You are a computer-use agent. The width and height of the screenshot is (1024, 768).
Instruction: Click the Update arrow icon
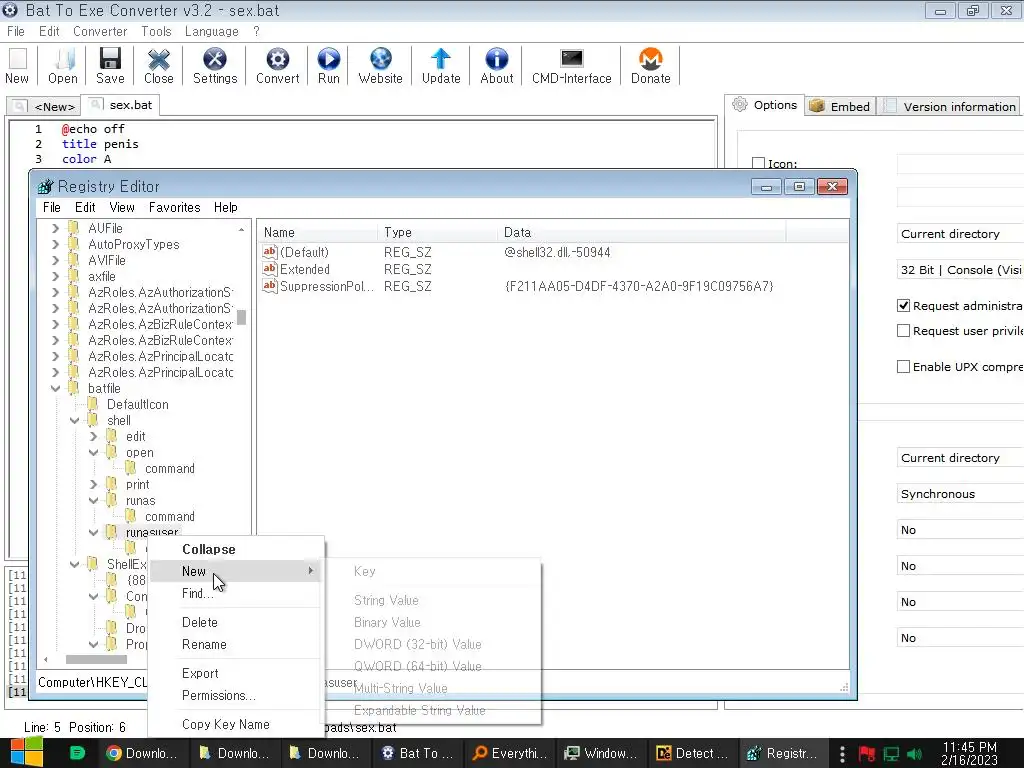click(441, 59)
